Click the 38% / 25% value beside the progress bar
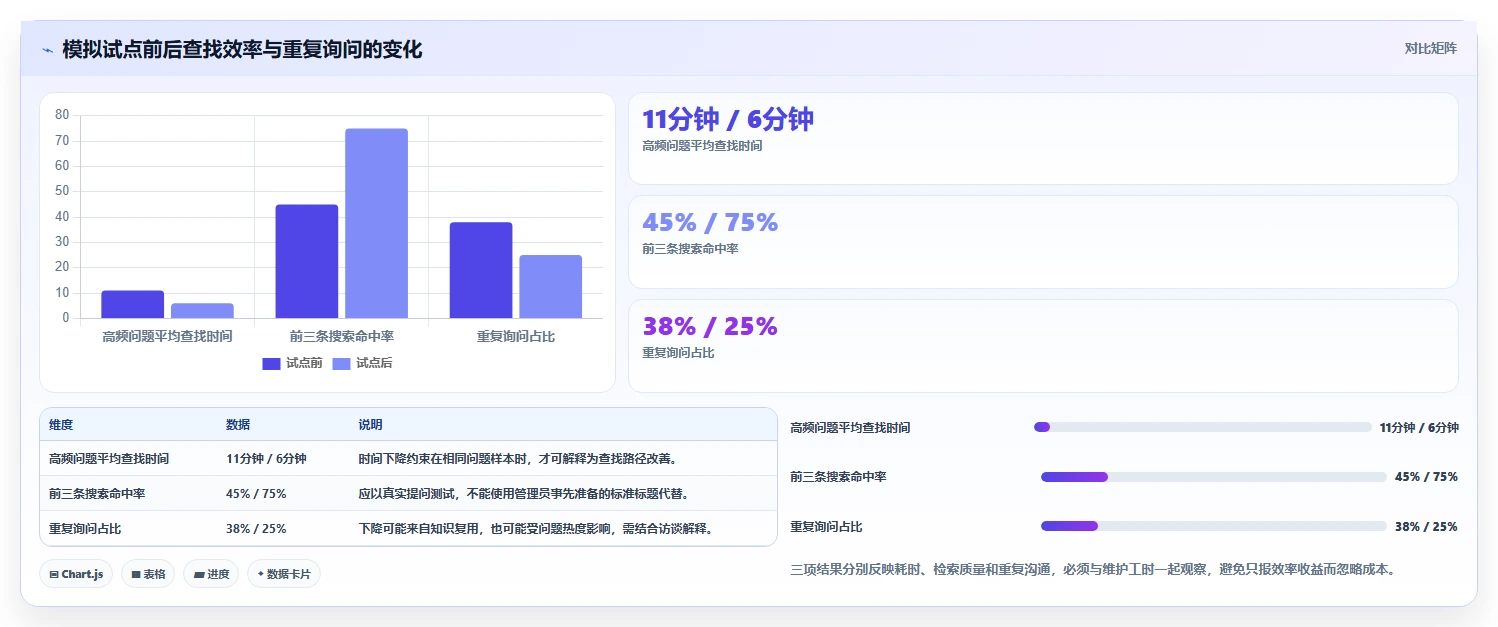 (x=1426, y=526)
